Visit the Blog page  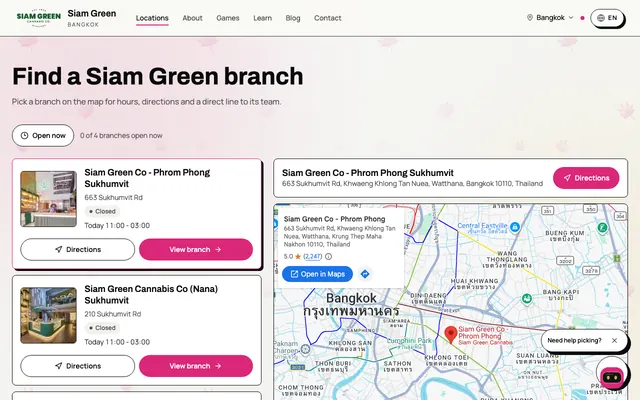(293, 18)
